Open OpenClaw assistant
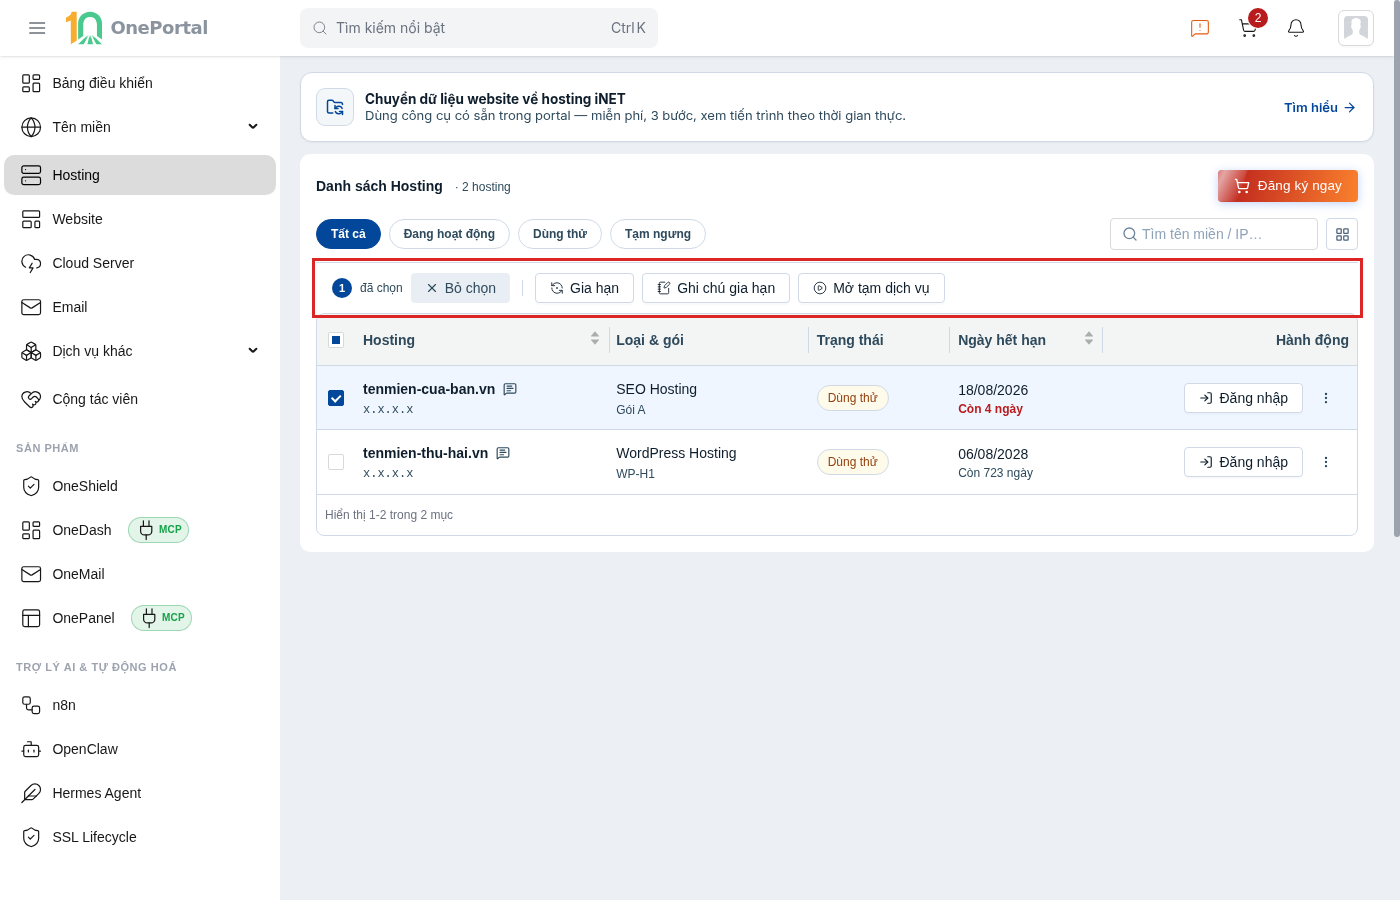Image resolution: width=1400 pixels, height=900 pixels. (x=140, y=749)
